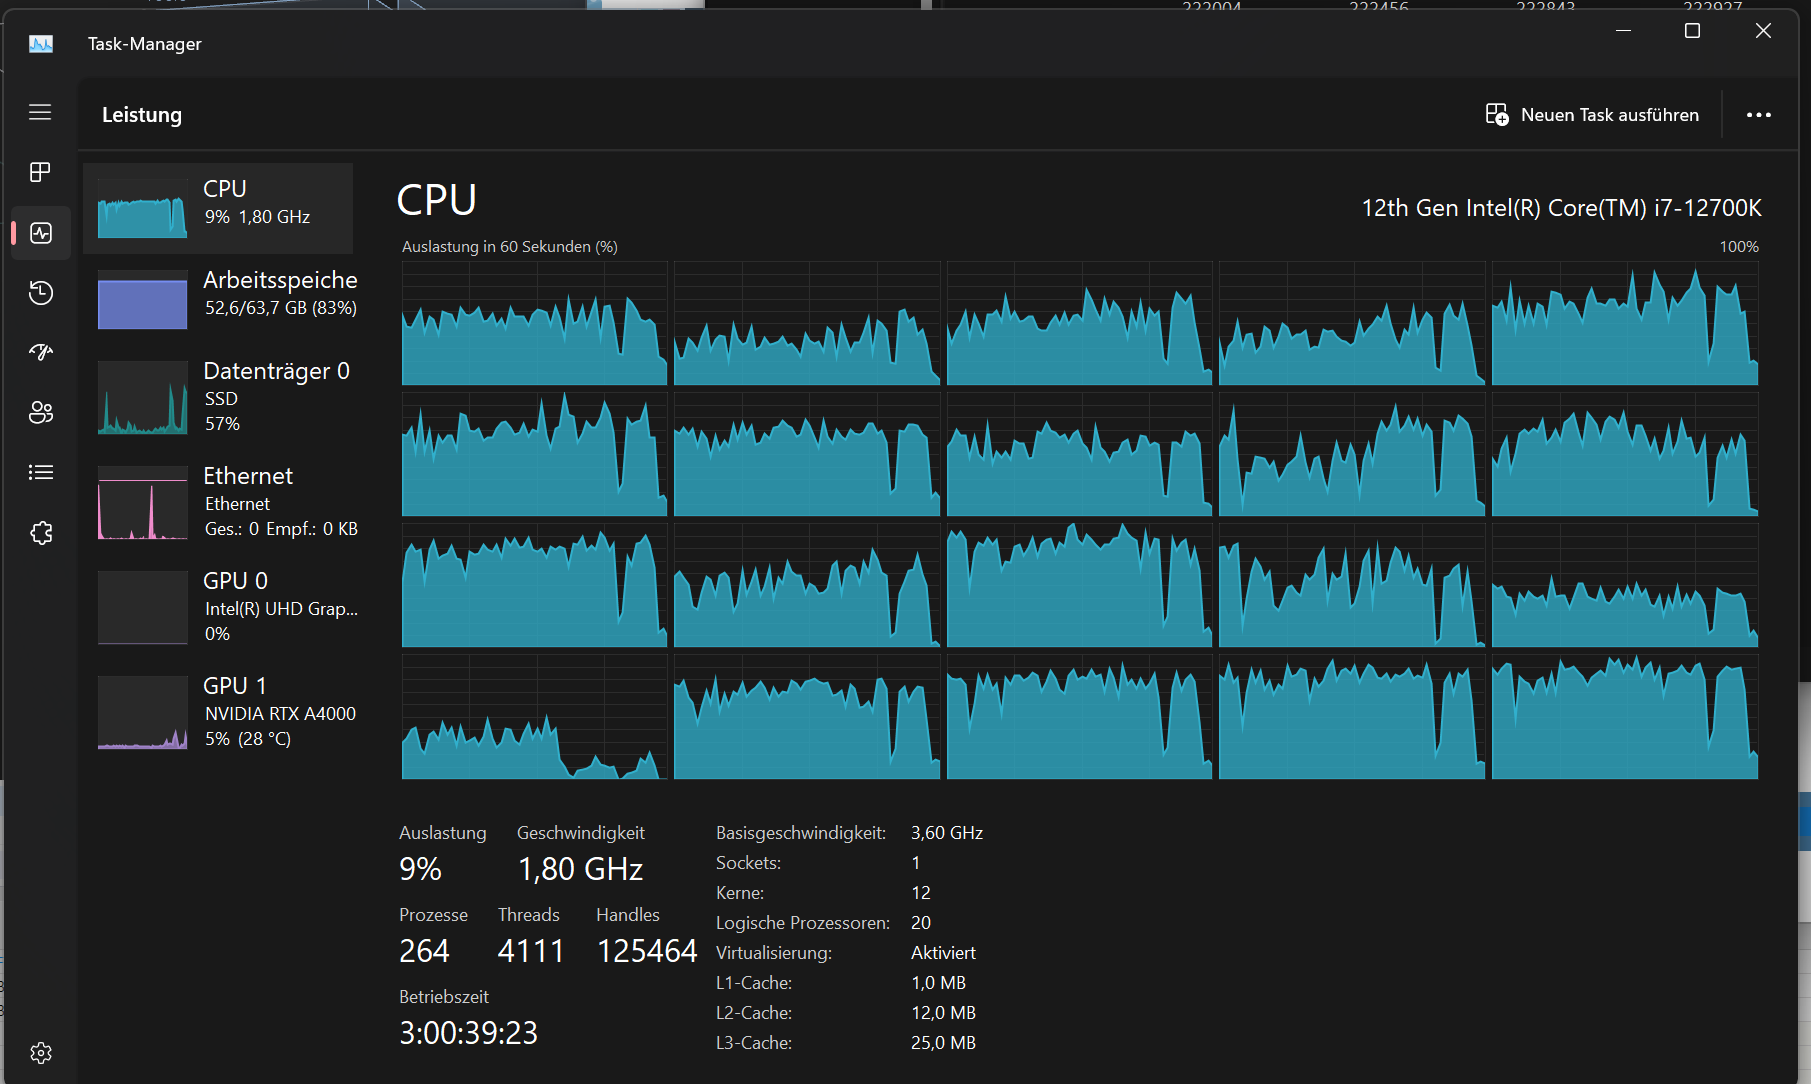This screenshot has width=1811, height=1084.
Task: Minimize the Task-Manager window
Action: click(x=1623, y=31)
